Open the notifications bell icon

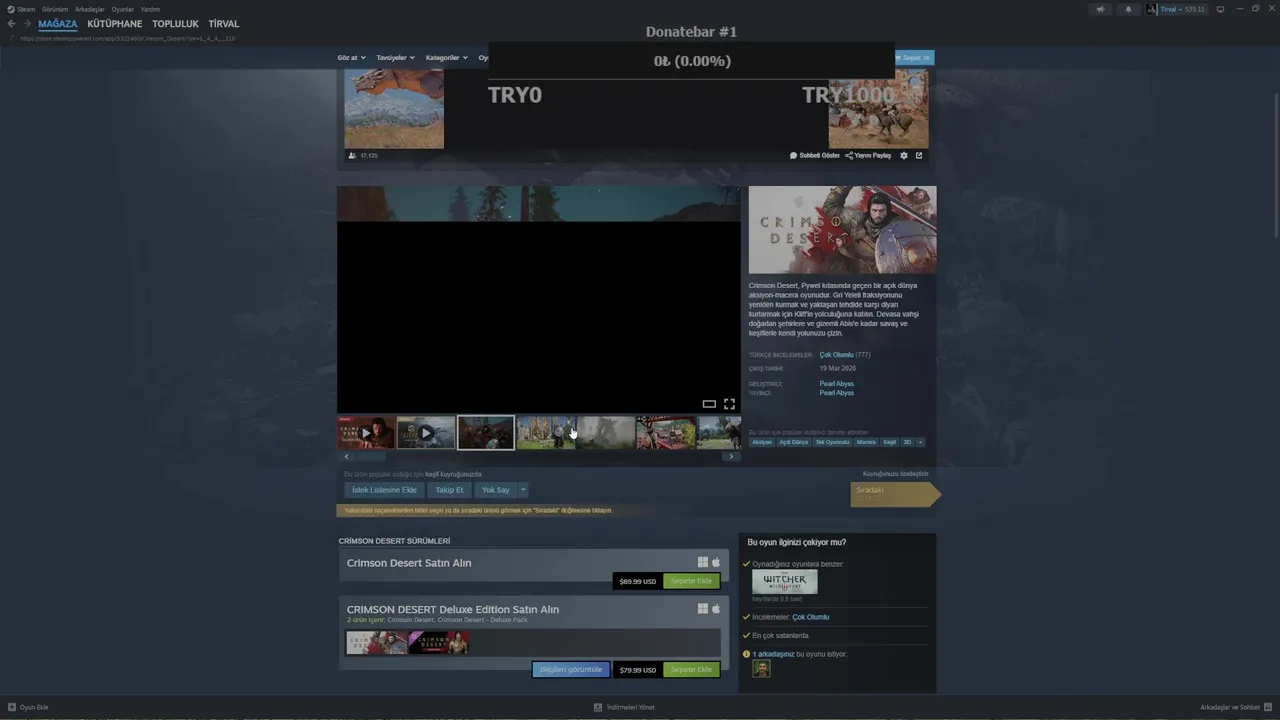click(1129, 9)
